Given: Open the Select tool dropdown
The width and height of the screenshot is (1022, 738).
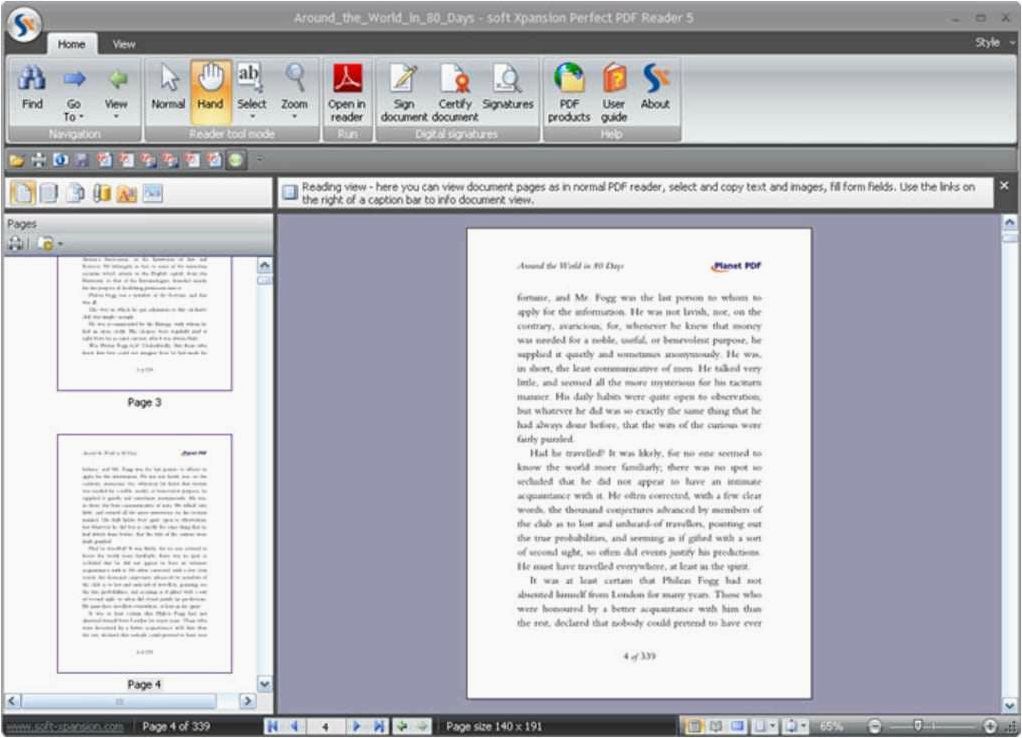Looking at the screenshot, I should [252, 91].
